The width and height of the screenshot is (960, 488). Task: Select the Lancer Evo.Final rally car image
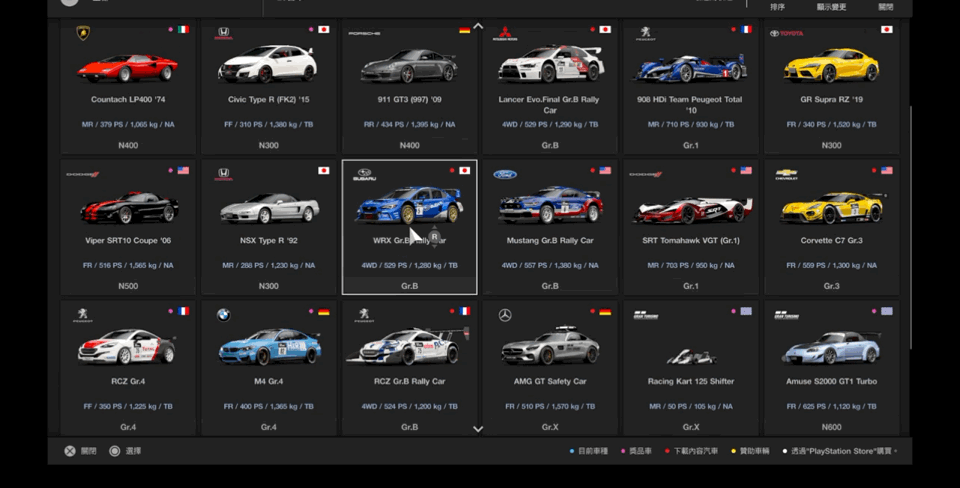(x=550, y=64)
